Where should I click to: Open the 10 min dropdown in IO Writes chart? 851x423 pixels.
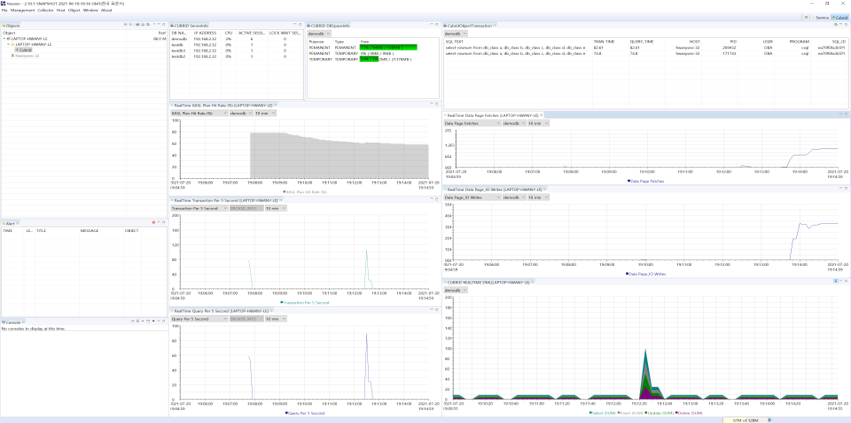[x=538, y=198]
